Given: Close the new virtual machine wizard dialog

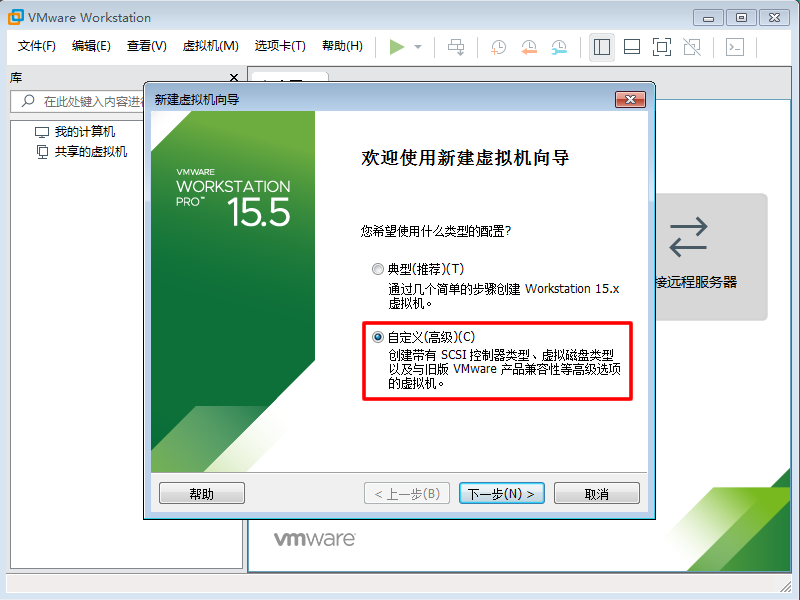Looking at the screenshot, I should coord(629,99).
